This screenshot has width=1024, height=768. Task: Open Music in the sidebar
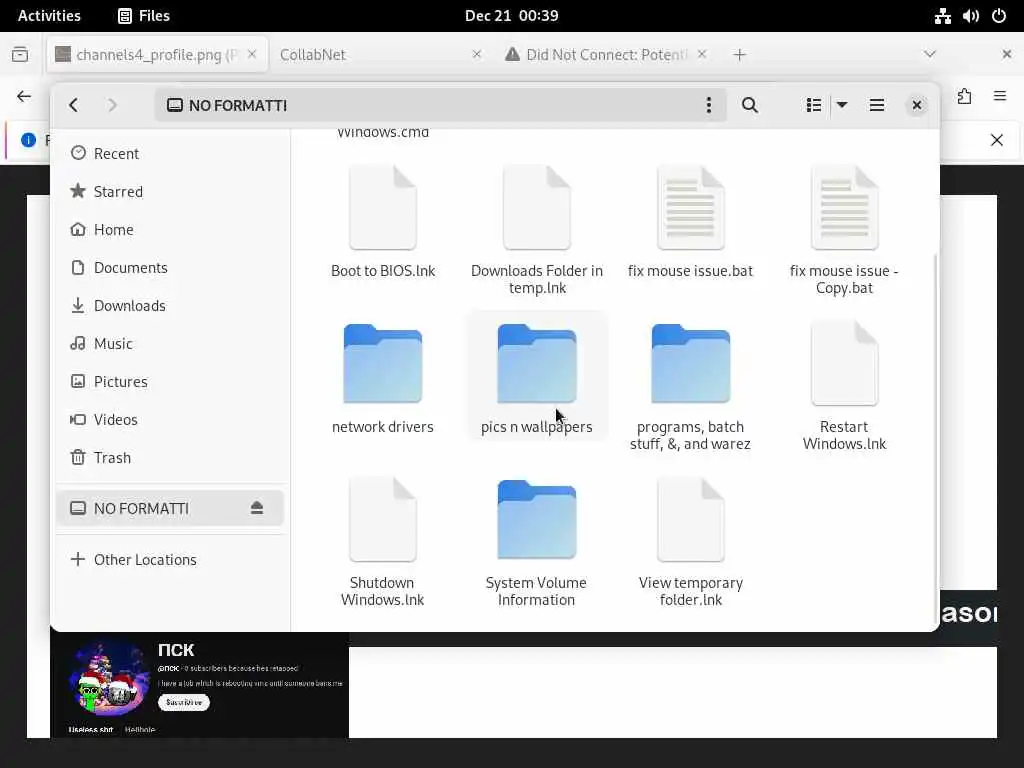pos(170,344)
